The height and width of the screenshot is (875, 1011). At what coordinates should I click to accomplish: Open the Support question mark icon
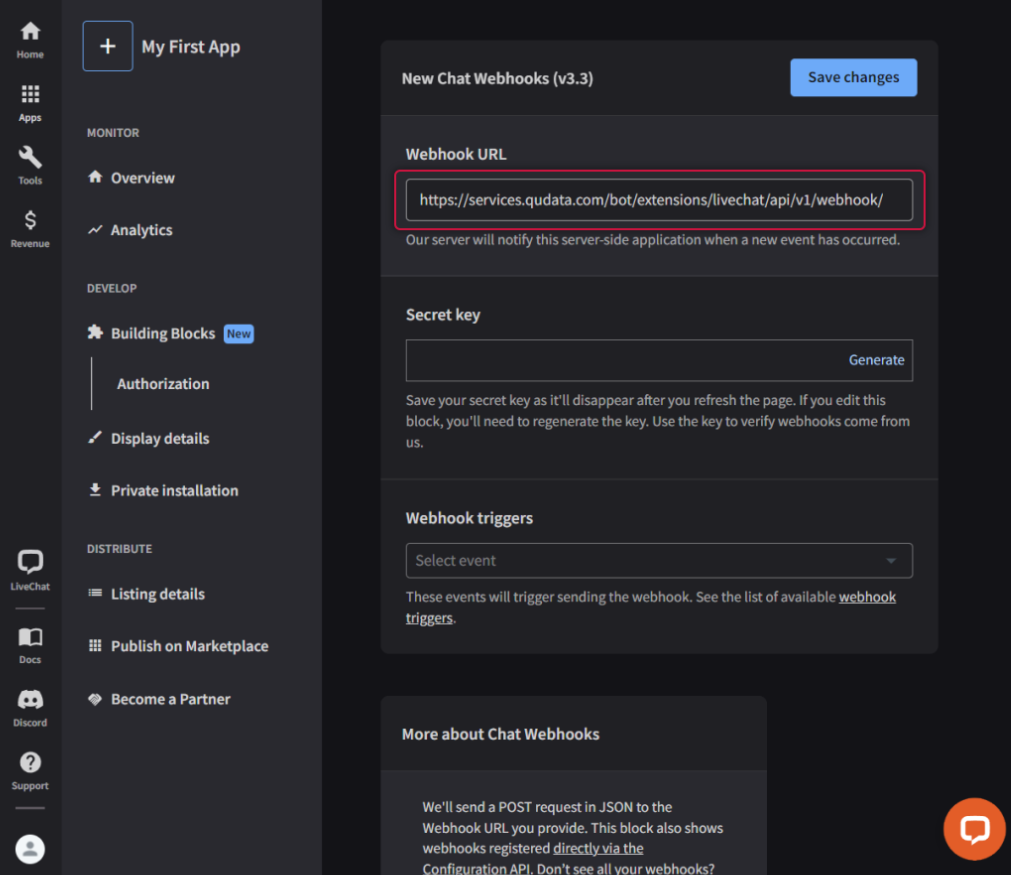[30, 765]
